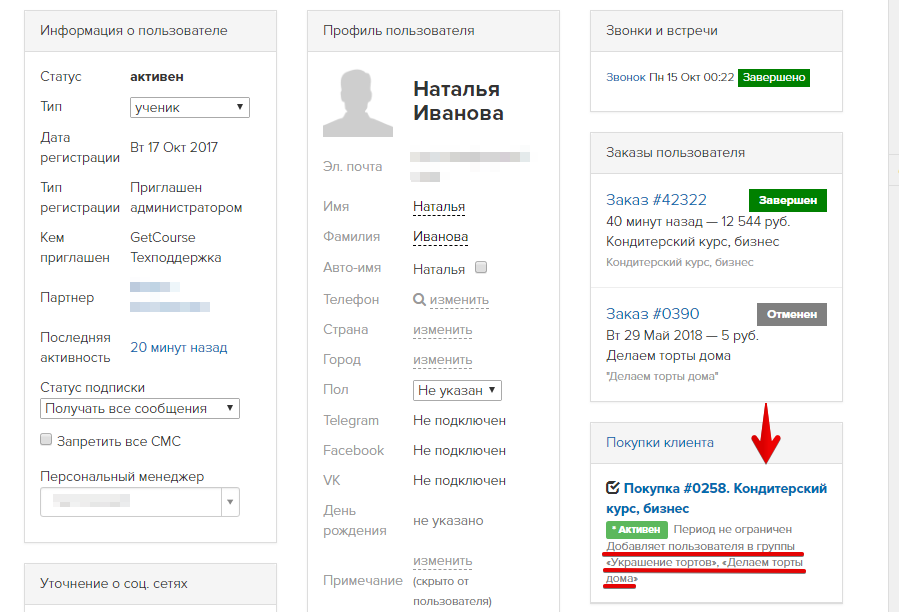This screenshot has width=899, height=612.
Task: Open order Заказ #42322
Action: [x=656, y=200]
